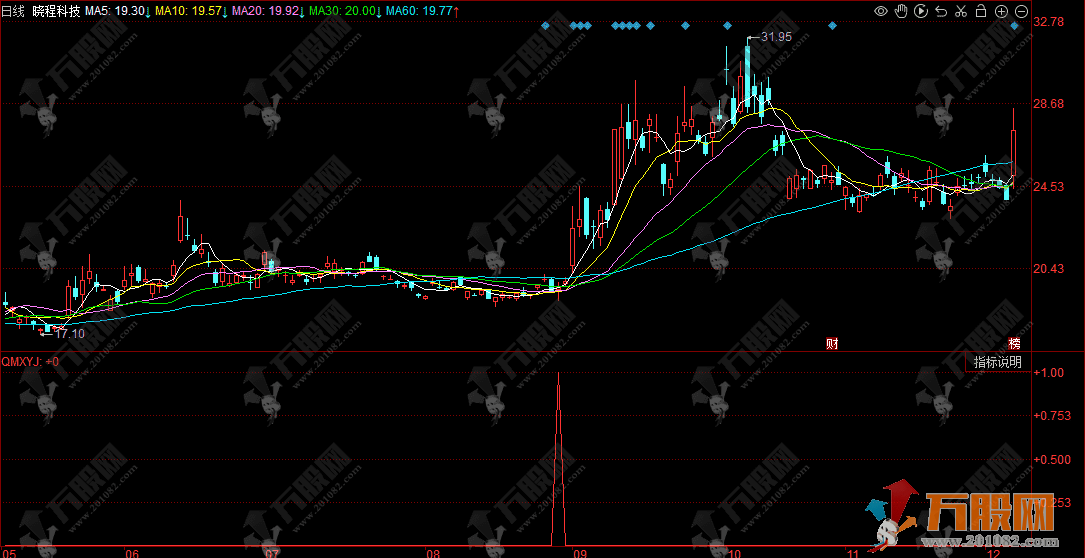Click the red 榜 ranking marker
The image size is (1085, 558).
1014,343
